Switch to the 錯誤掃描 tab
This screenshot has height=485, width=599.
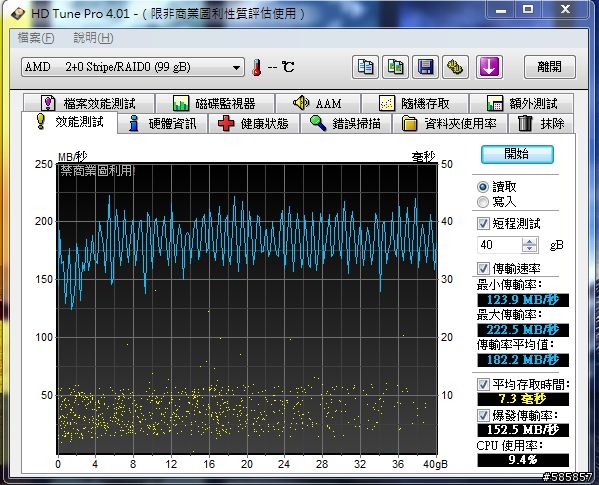pyautogui.click(x=346, y=123)
